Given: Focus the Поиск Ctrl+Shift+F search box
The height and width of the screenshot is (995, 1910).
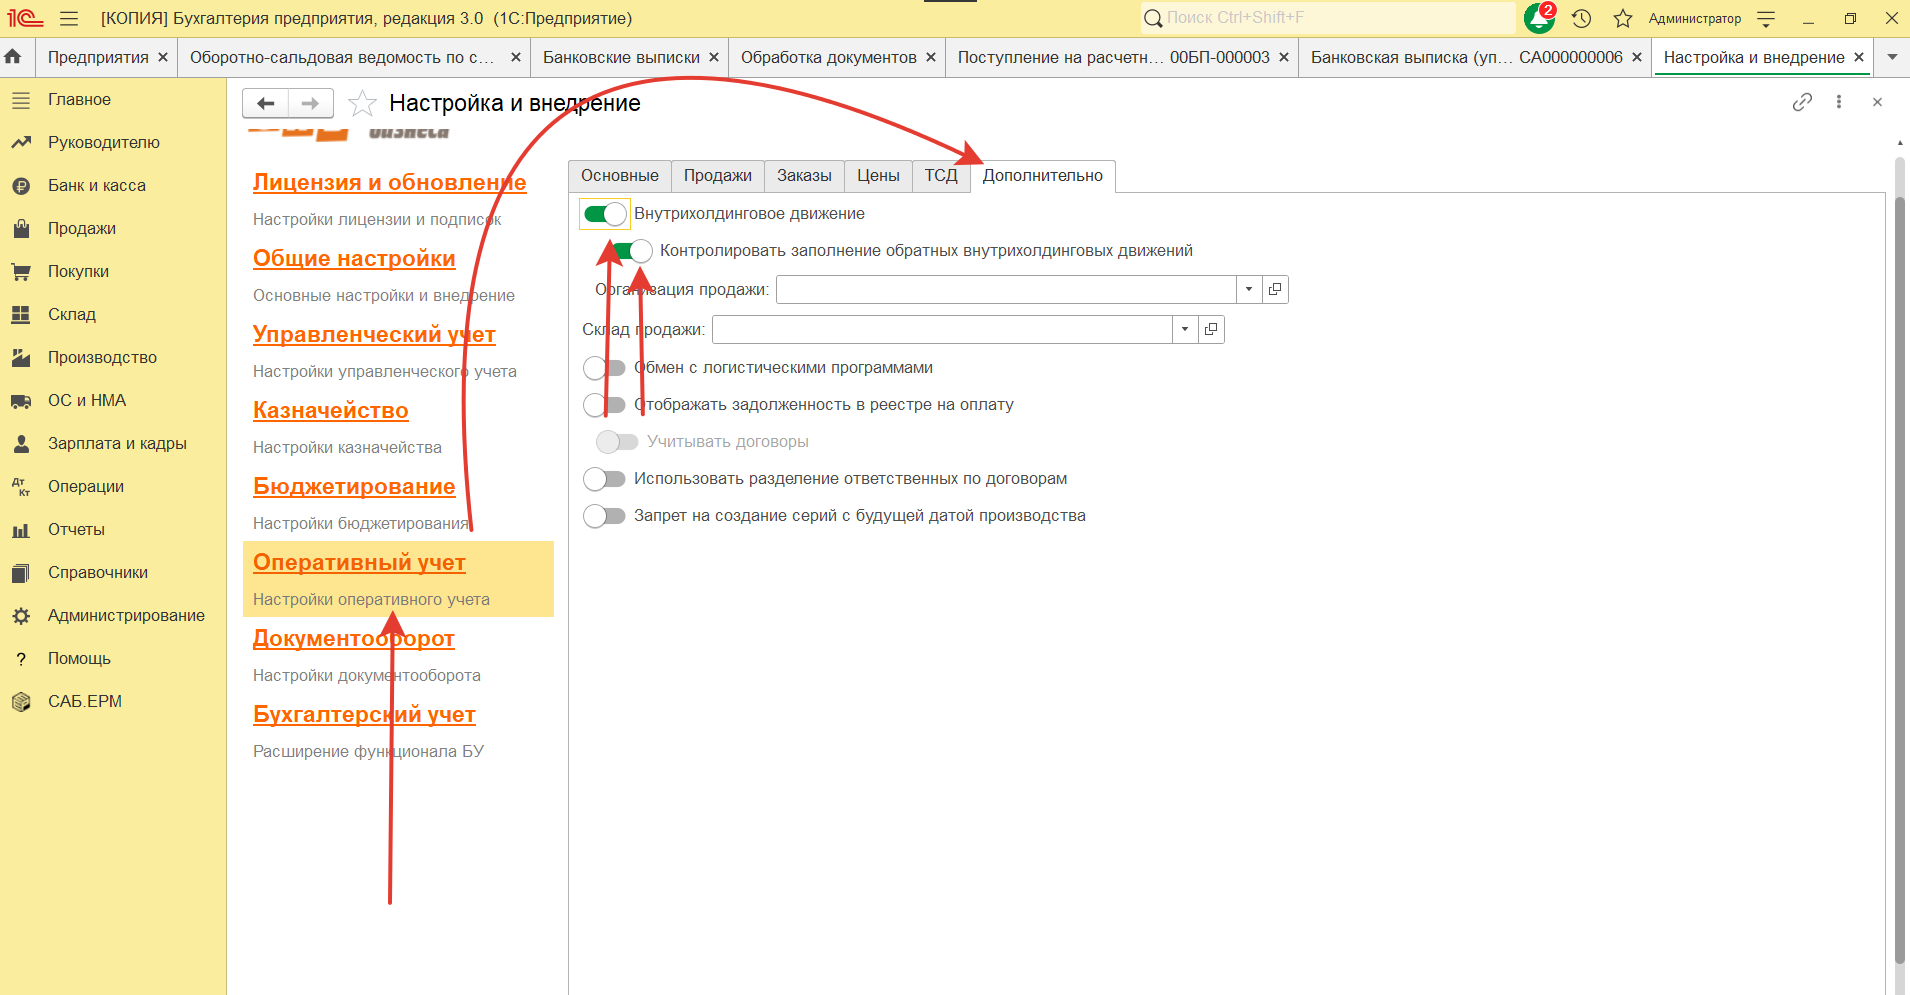Looking at the screenshot, I should coord(1328,18).
